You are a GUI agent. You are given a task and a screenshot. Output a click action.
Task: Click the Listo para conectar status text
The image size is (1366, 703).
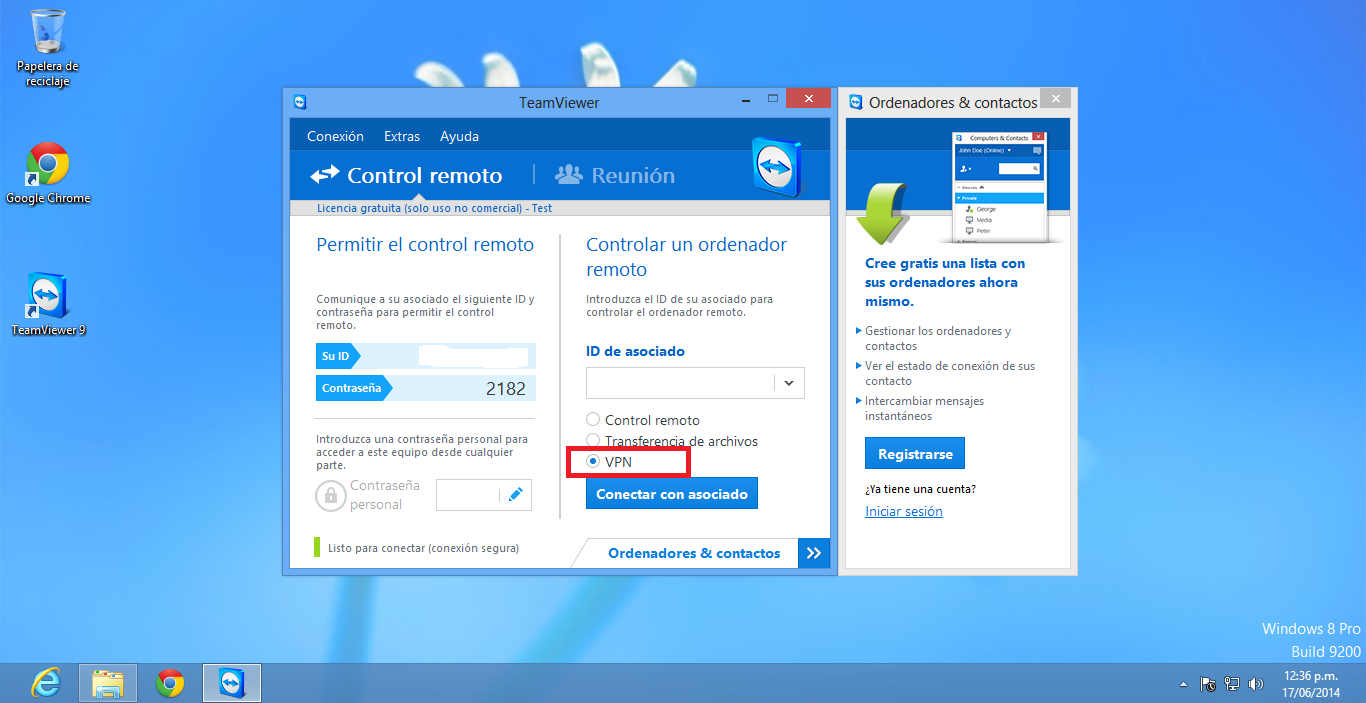tap(423, 548)
